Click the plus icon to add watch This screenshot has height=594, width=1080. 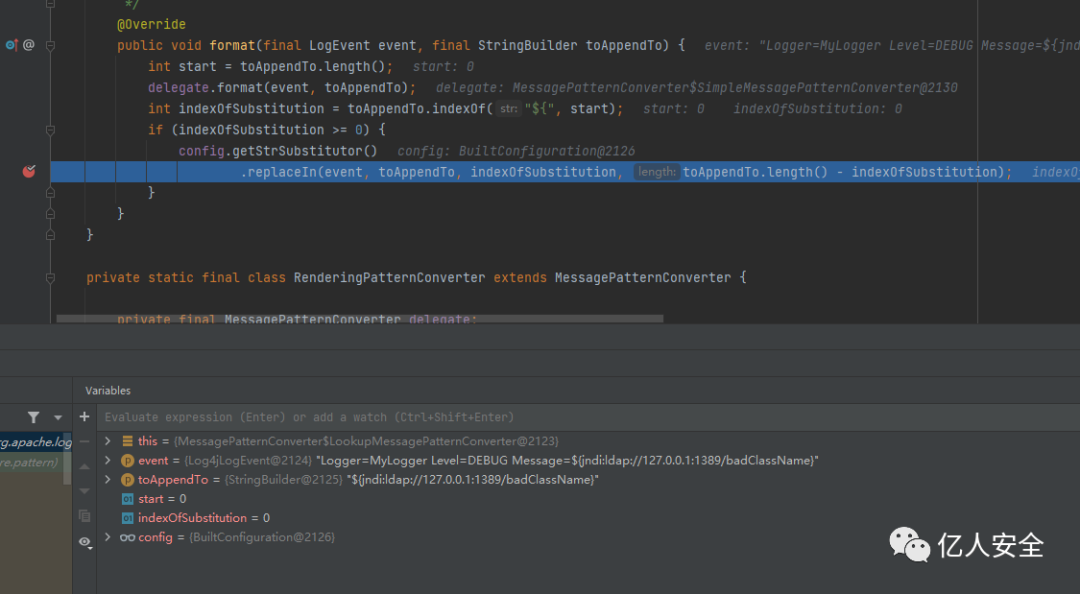coord(84,417)
